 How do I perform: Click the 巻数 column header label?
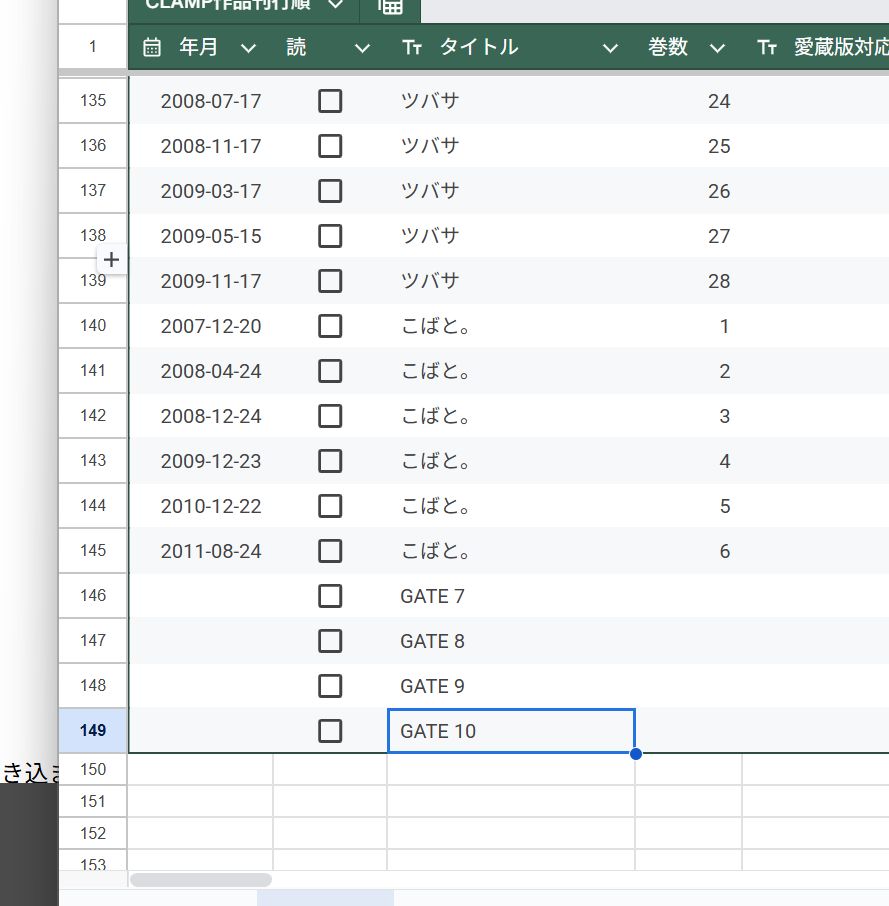click(668, 47)
